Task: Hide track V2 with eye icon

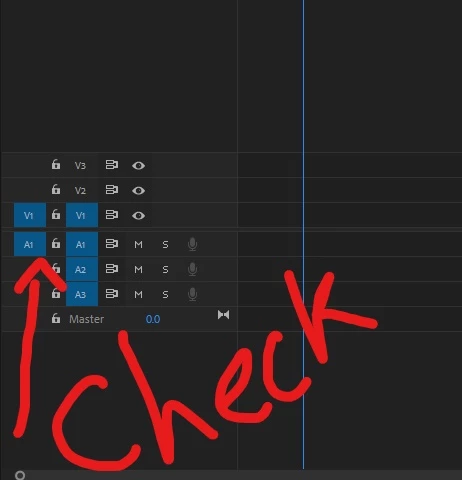Action: point(138,190)
